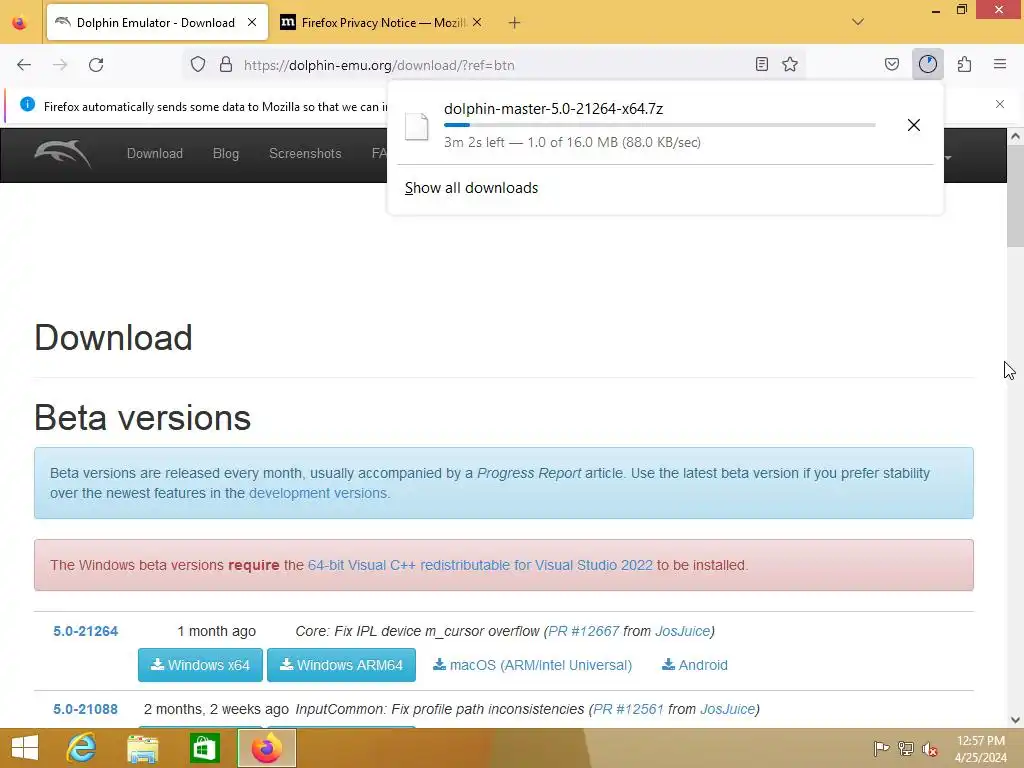The image size is (1024, 768).
Task: Click the vertical scrollbar thumb
Action: point(1015,195)
